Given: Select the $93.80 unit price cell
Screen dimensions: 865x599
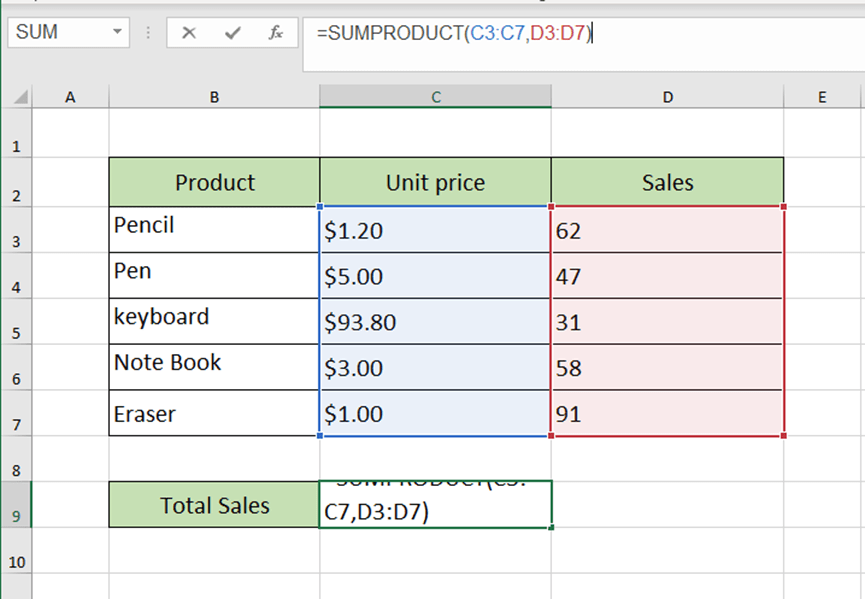Looking at the screenshot, I should [435, 322].
